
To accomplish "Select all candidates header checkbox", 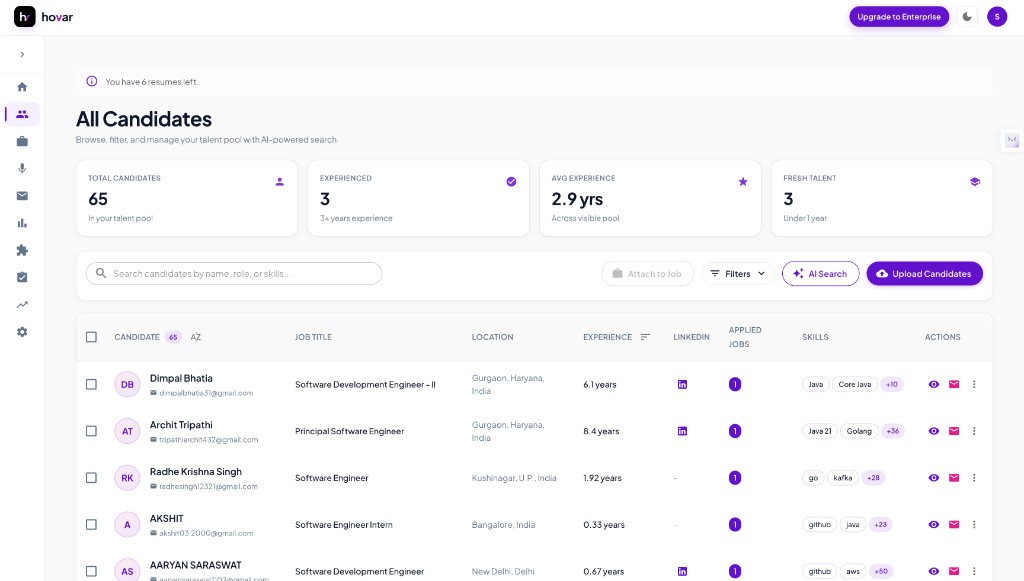I will point(91,337).
